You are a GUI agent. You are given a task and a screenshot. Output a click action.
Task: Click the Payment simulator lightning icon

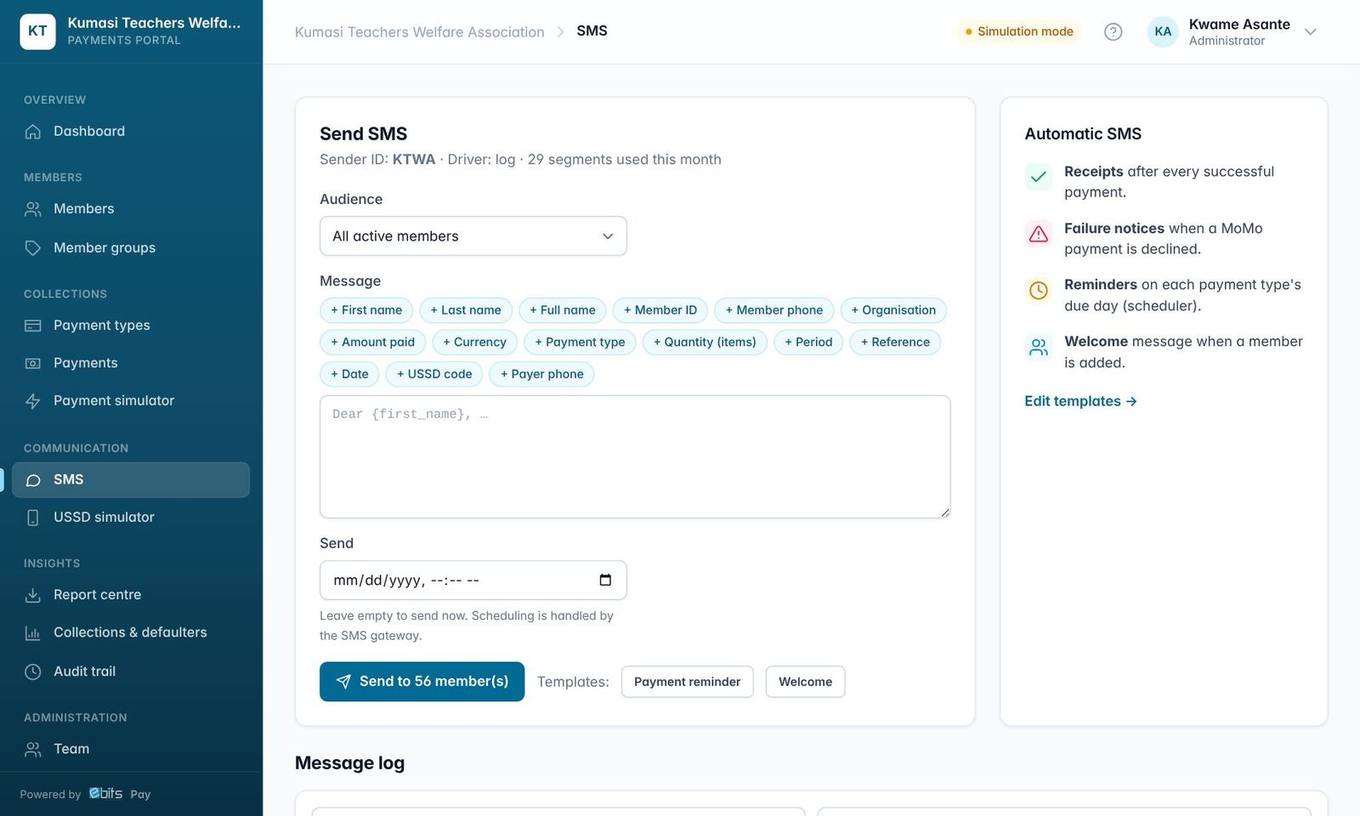click(x=33, y=401)
